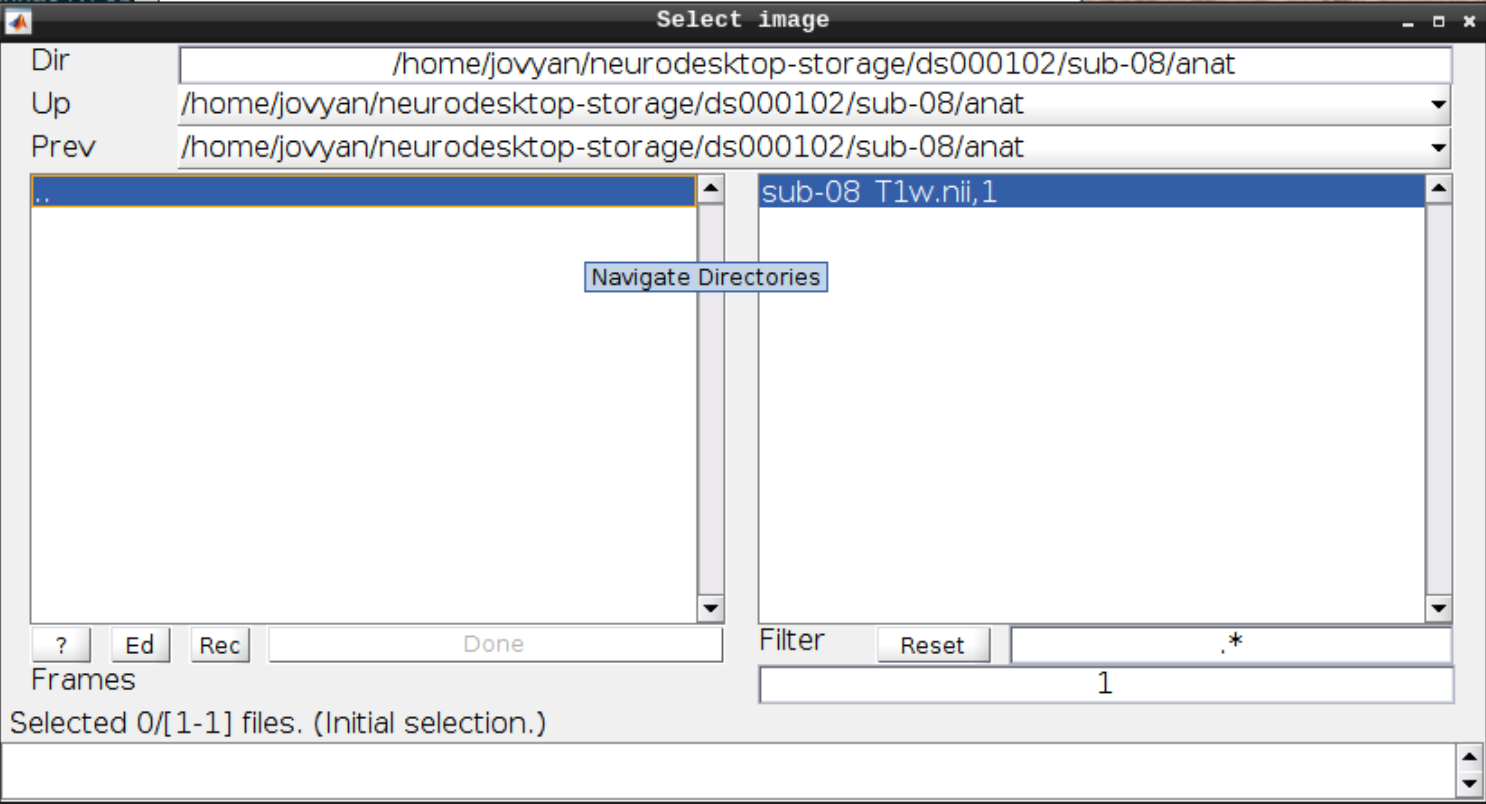1486x804 pixels.
Task: Click the Reset filter button
Action: point(933,645)
